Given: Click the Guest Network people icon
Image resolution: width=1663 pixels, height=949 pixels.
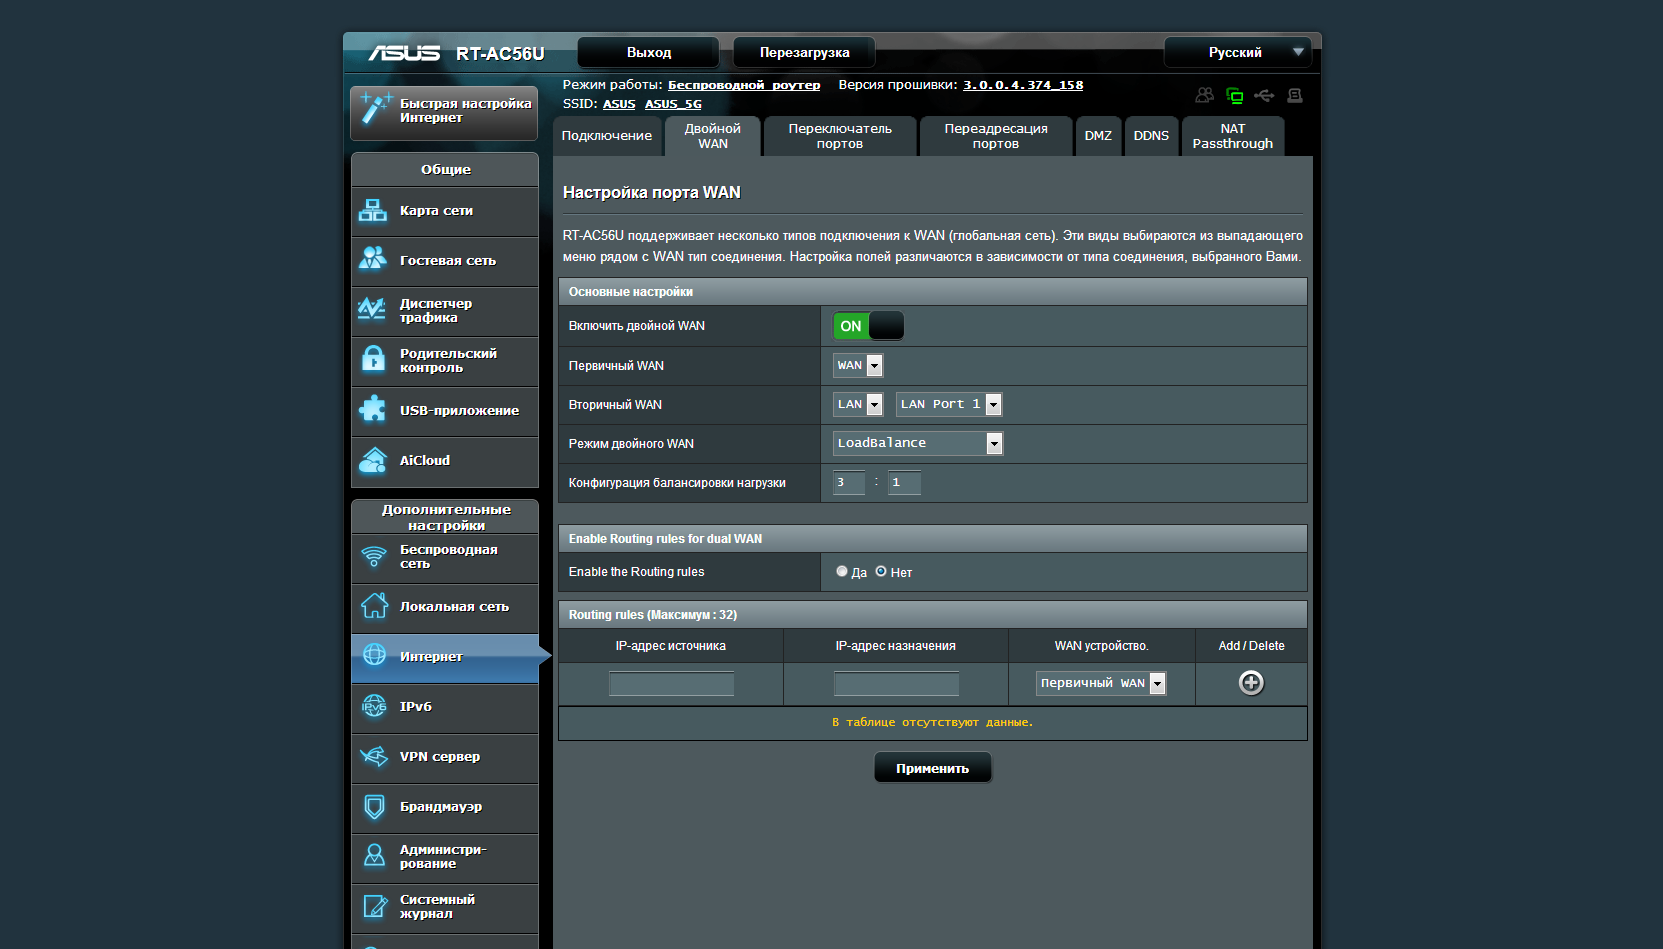Looking at the screenshot, I should point(373,259).
